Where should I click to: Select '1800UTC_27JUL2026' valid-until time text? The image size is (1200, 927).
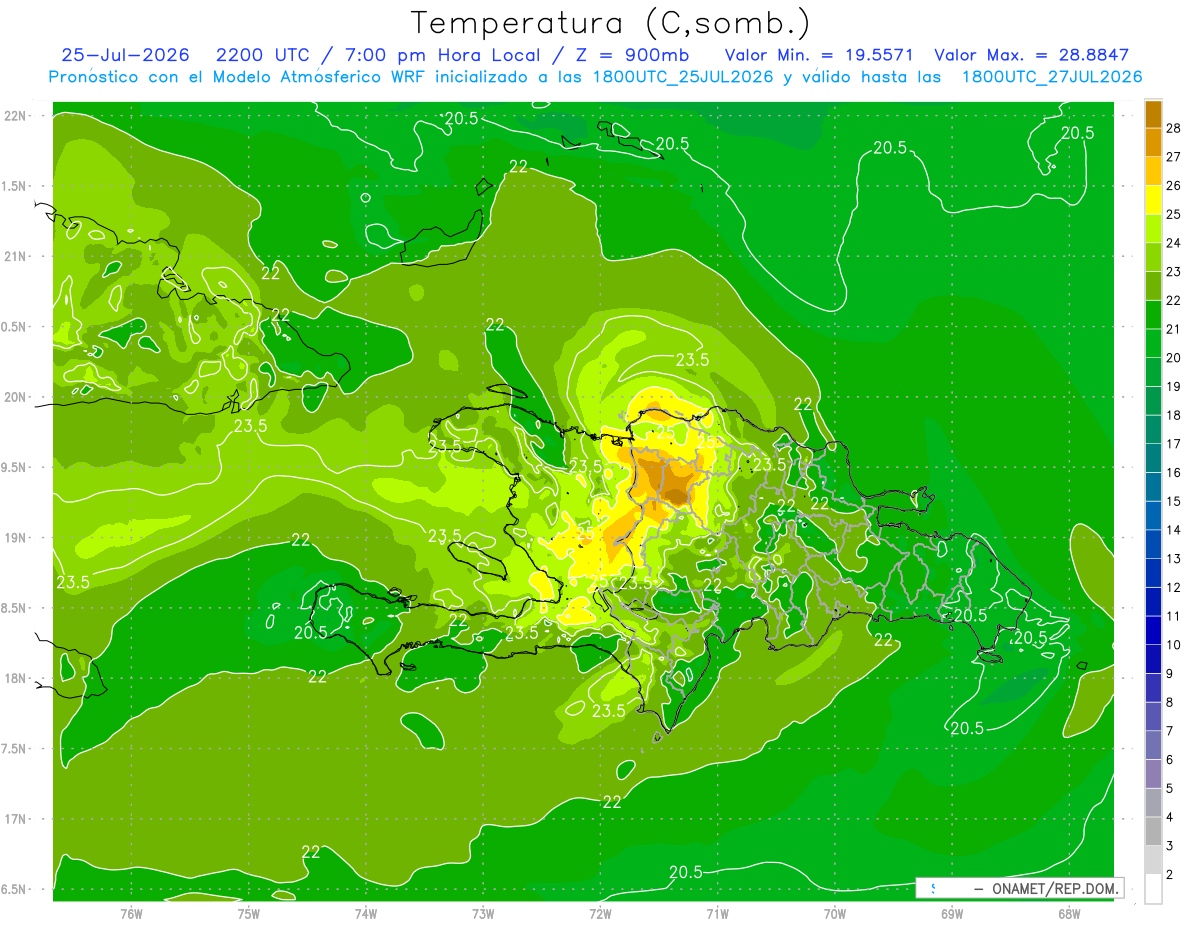tap(1052, 77)
